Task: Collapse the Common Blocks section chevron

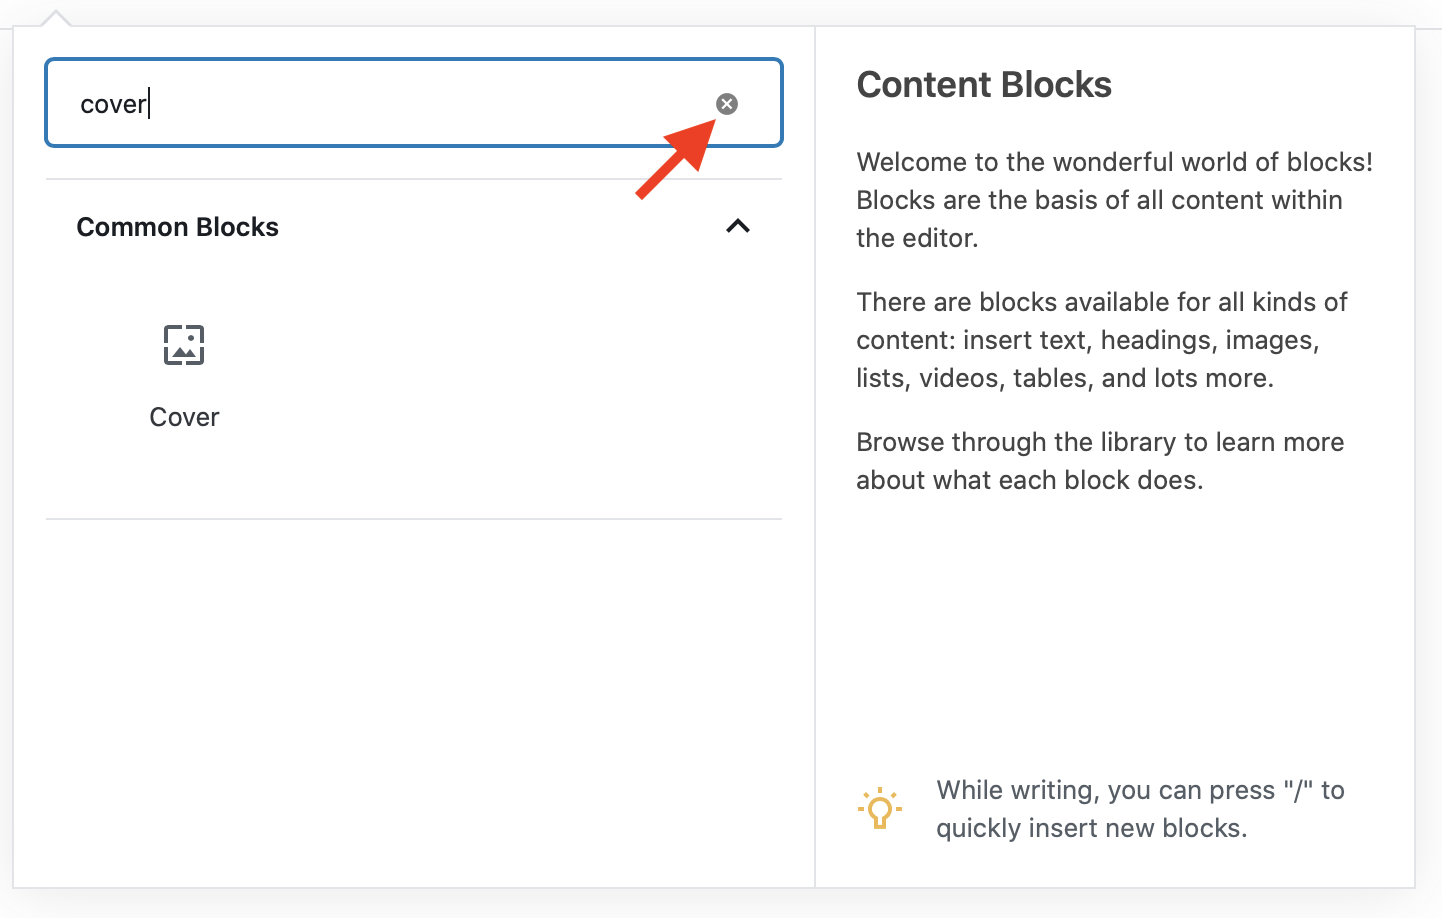Action: pos(738,226)
